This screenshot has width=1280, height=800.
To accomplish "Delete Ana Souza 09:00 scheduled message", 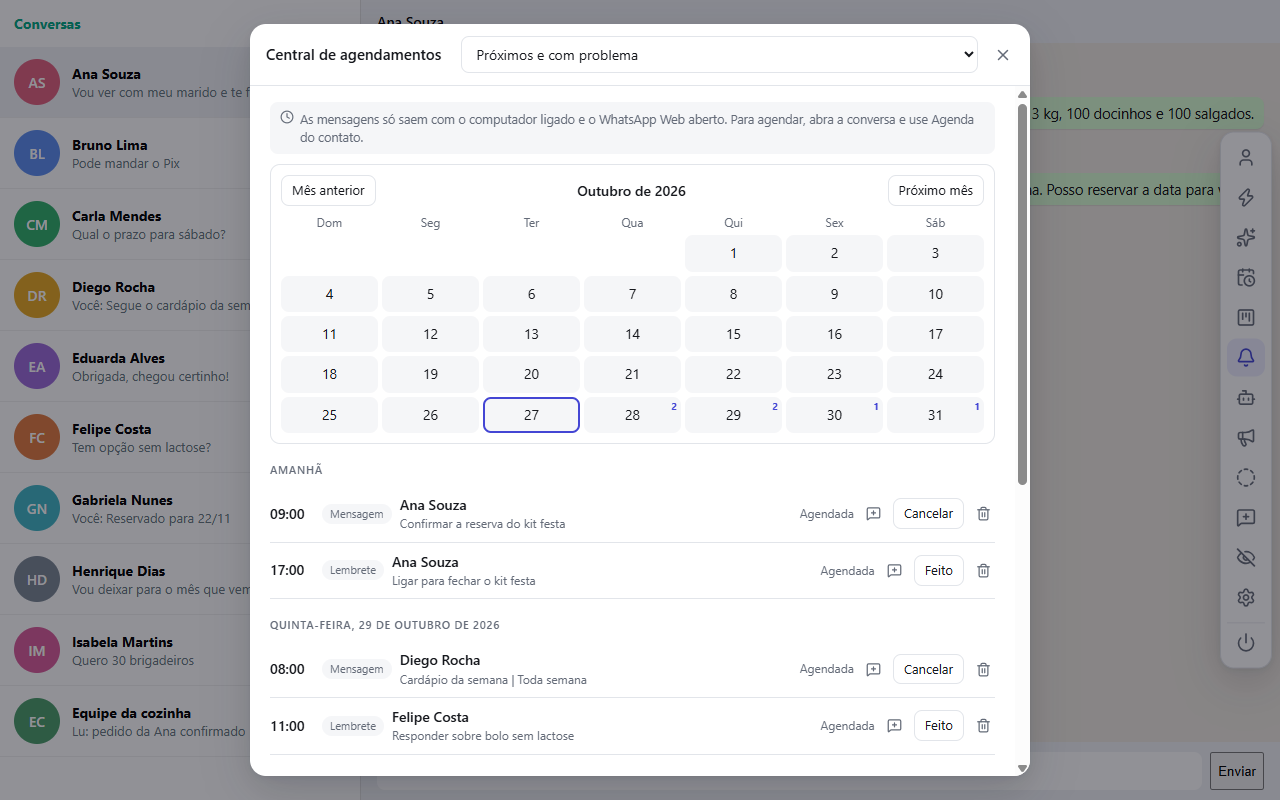I will [x=983, y=513].
